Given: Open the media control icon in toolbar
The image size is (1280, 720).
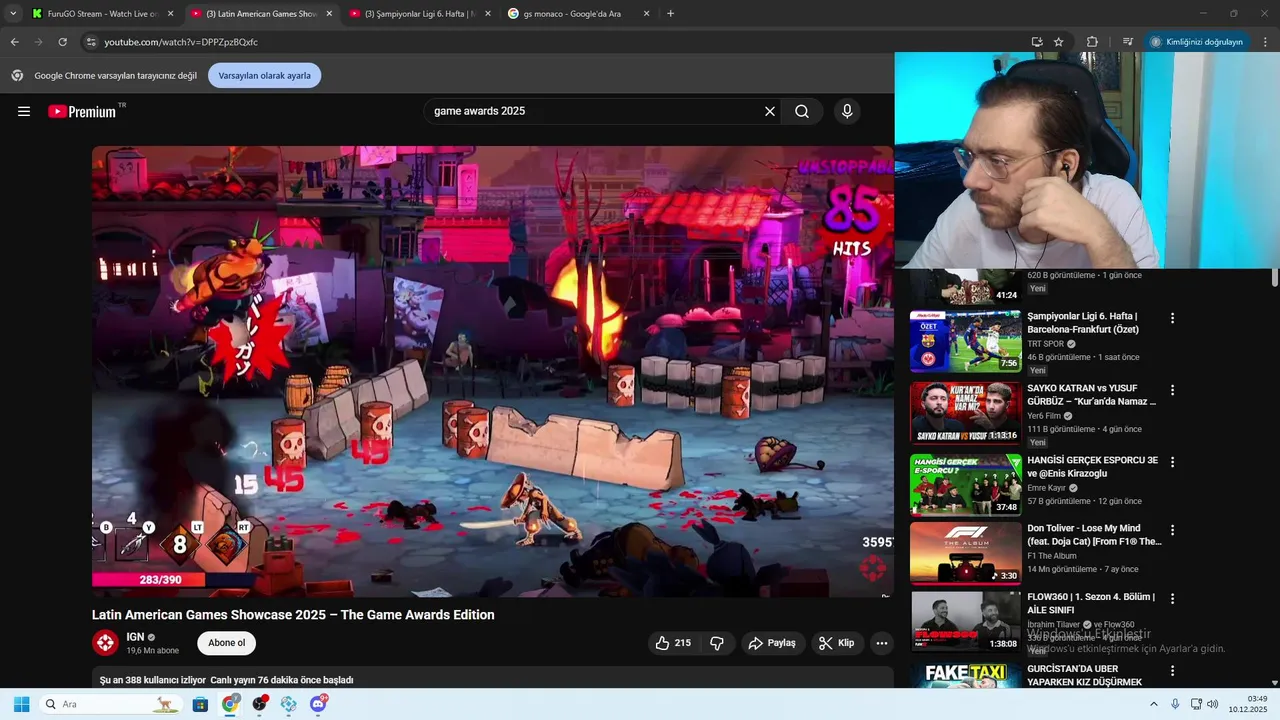Looking at the screenshot, I should tap(1128, 42).
